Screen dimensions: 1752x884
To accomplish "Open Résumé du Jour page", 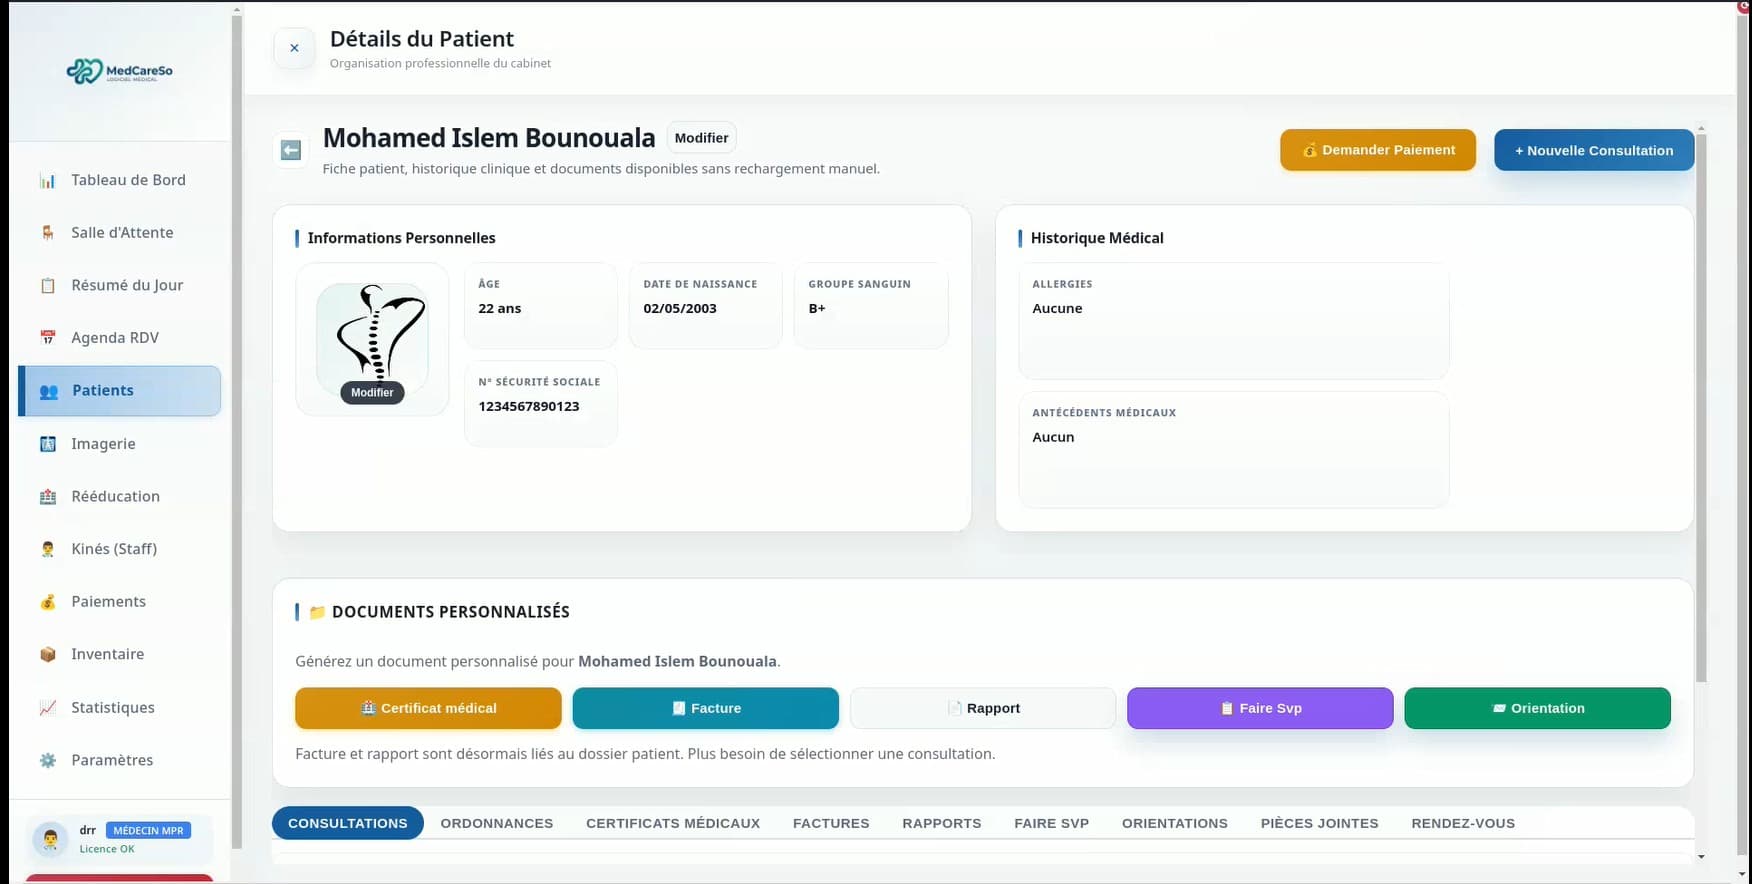I will coord(119,285).
